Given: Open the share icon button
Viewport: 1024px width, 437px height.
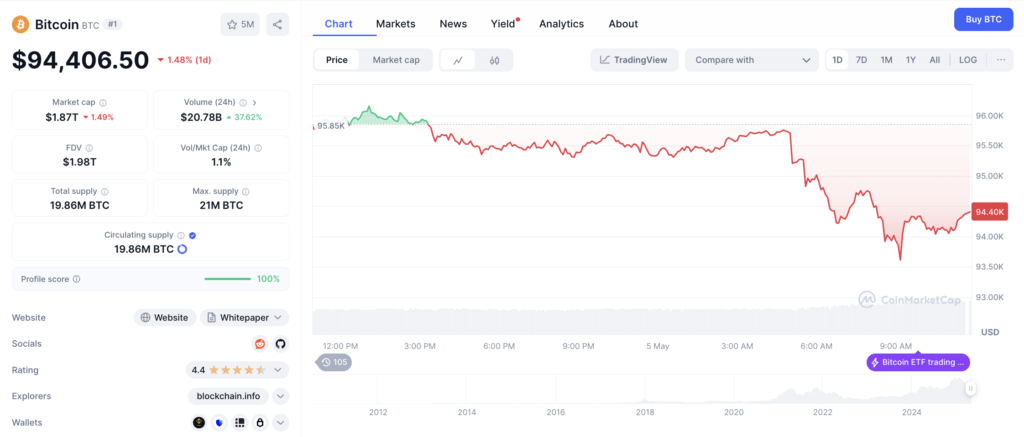Looking at the screenshot, I should (278, 25).
